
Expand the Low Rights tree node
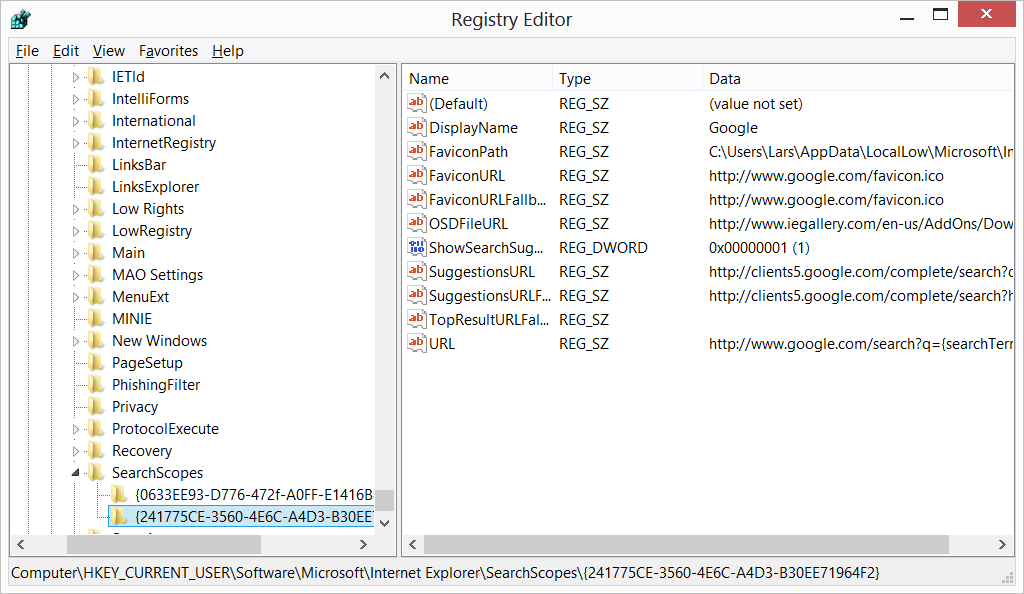tap(76, 210)
